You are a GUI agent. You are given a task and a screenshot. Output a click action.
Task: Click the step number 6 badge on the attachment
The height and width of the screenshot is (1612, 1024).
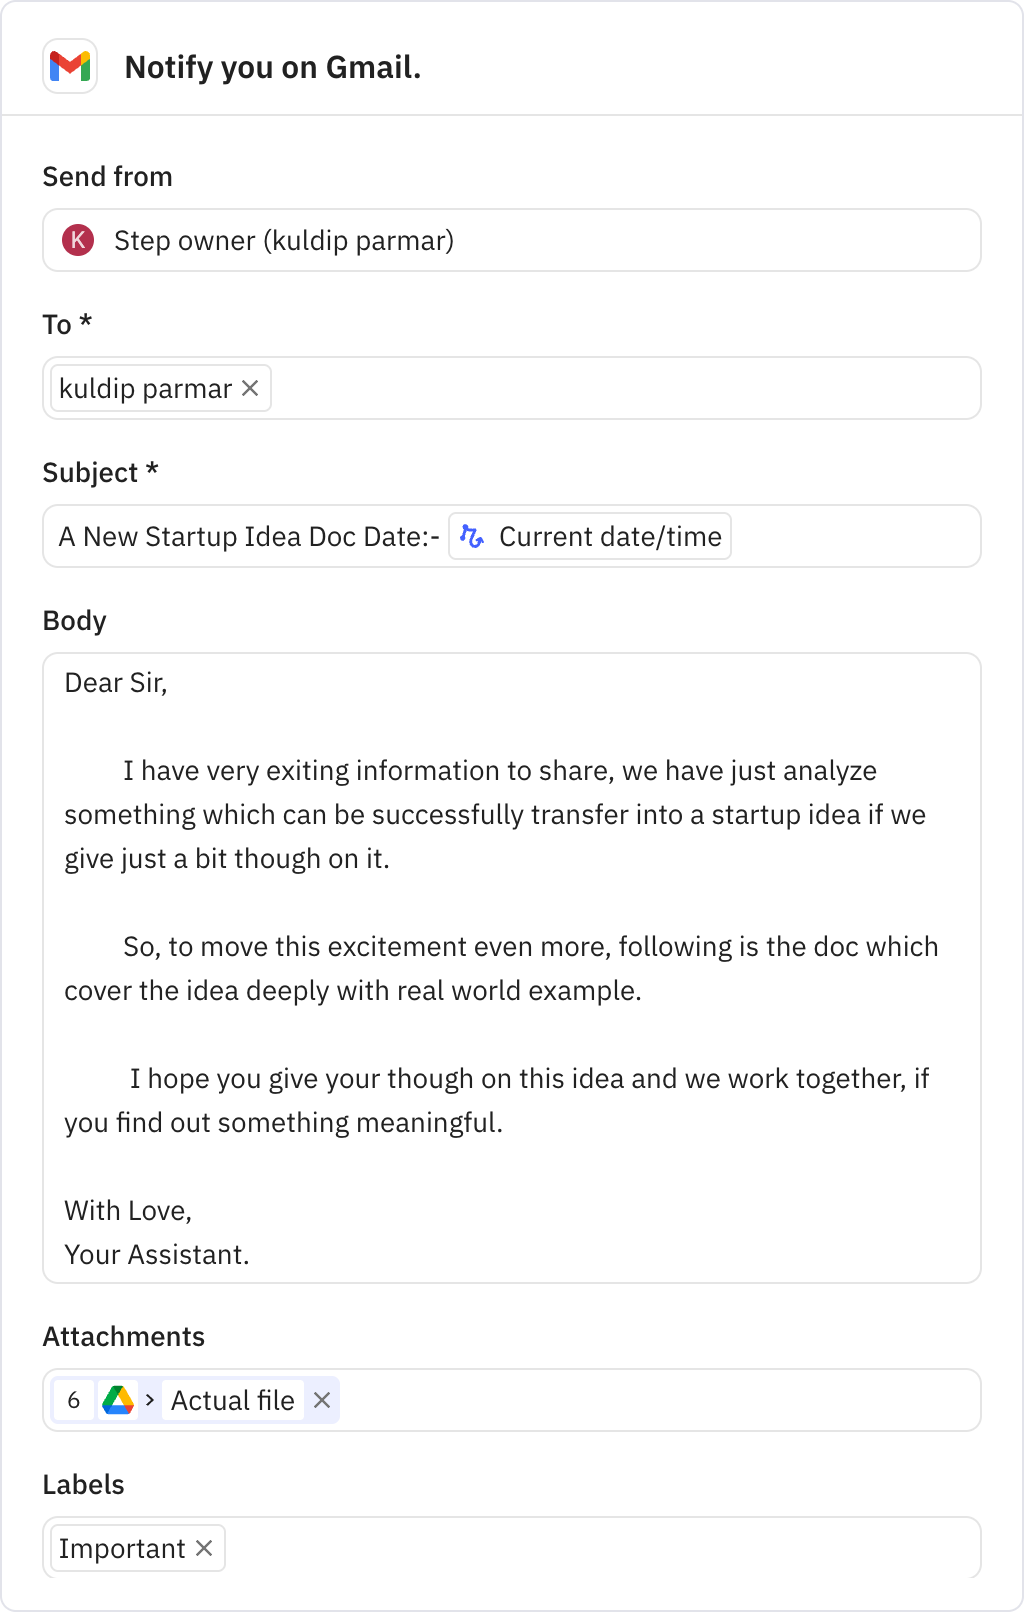click(73, 1400)
